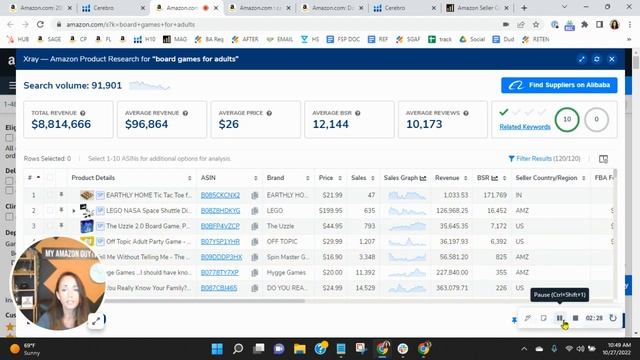Toggle the select-all rows checkbox in the header
640x360 pixels.
50,178
